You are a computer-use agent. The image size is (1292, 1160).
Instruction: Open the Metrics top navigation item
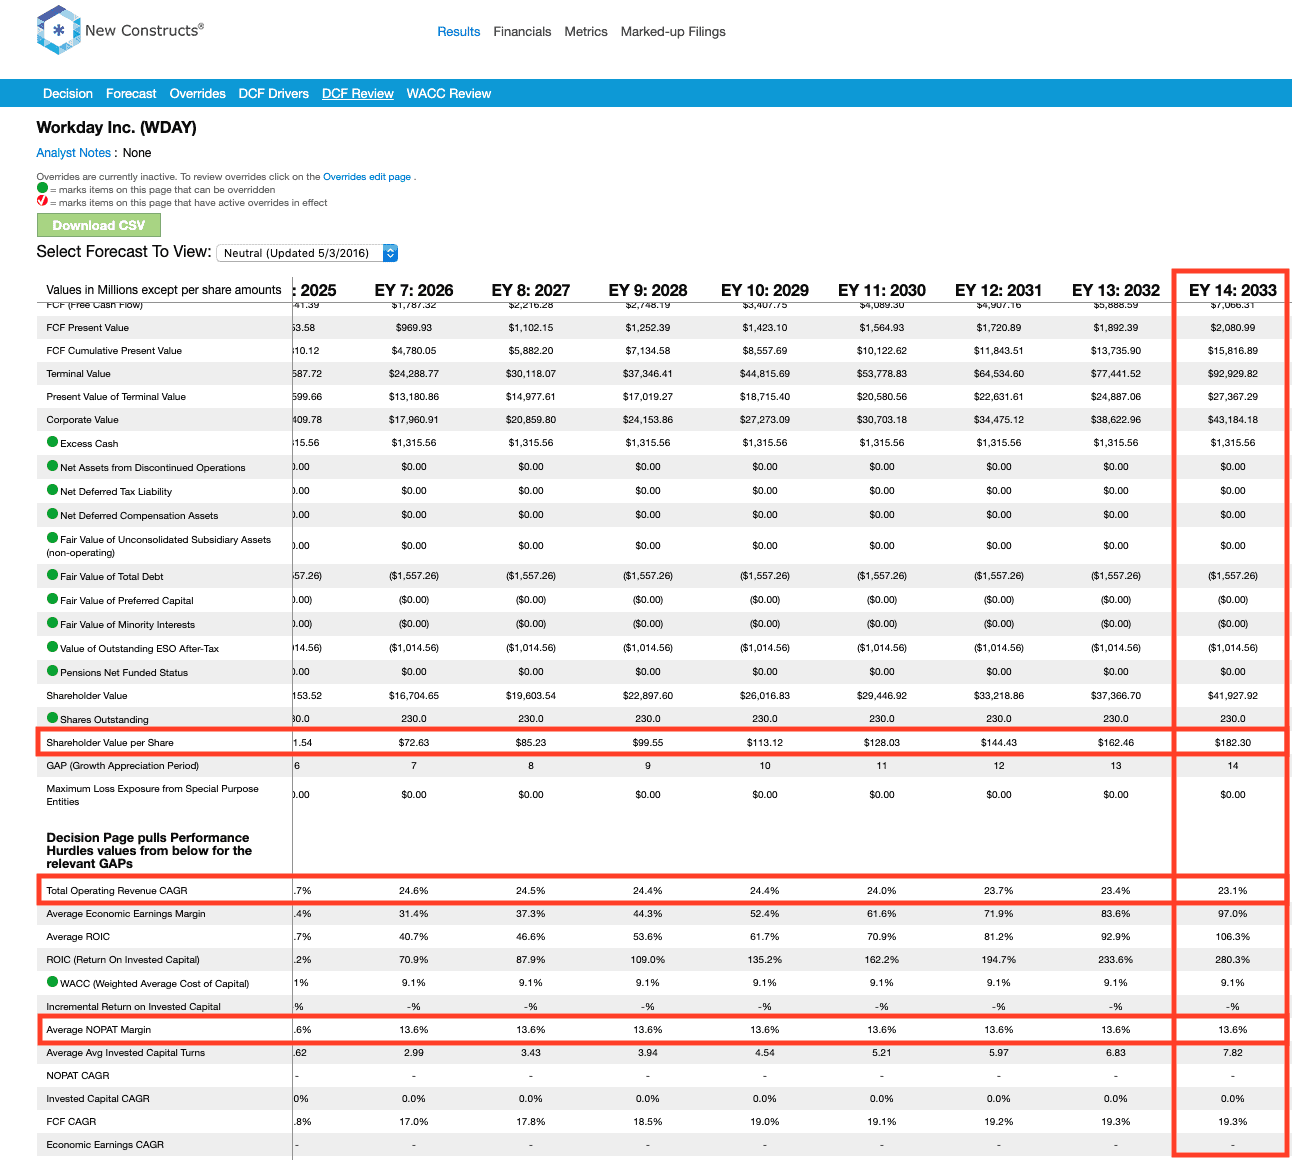click(x=586, y=32)
